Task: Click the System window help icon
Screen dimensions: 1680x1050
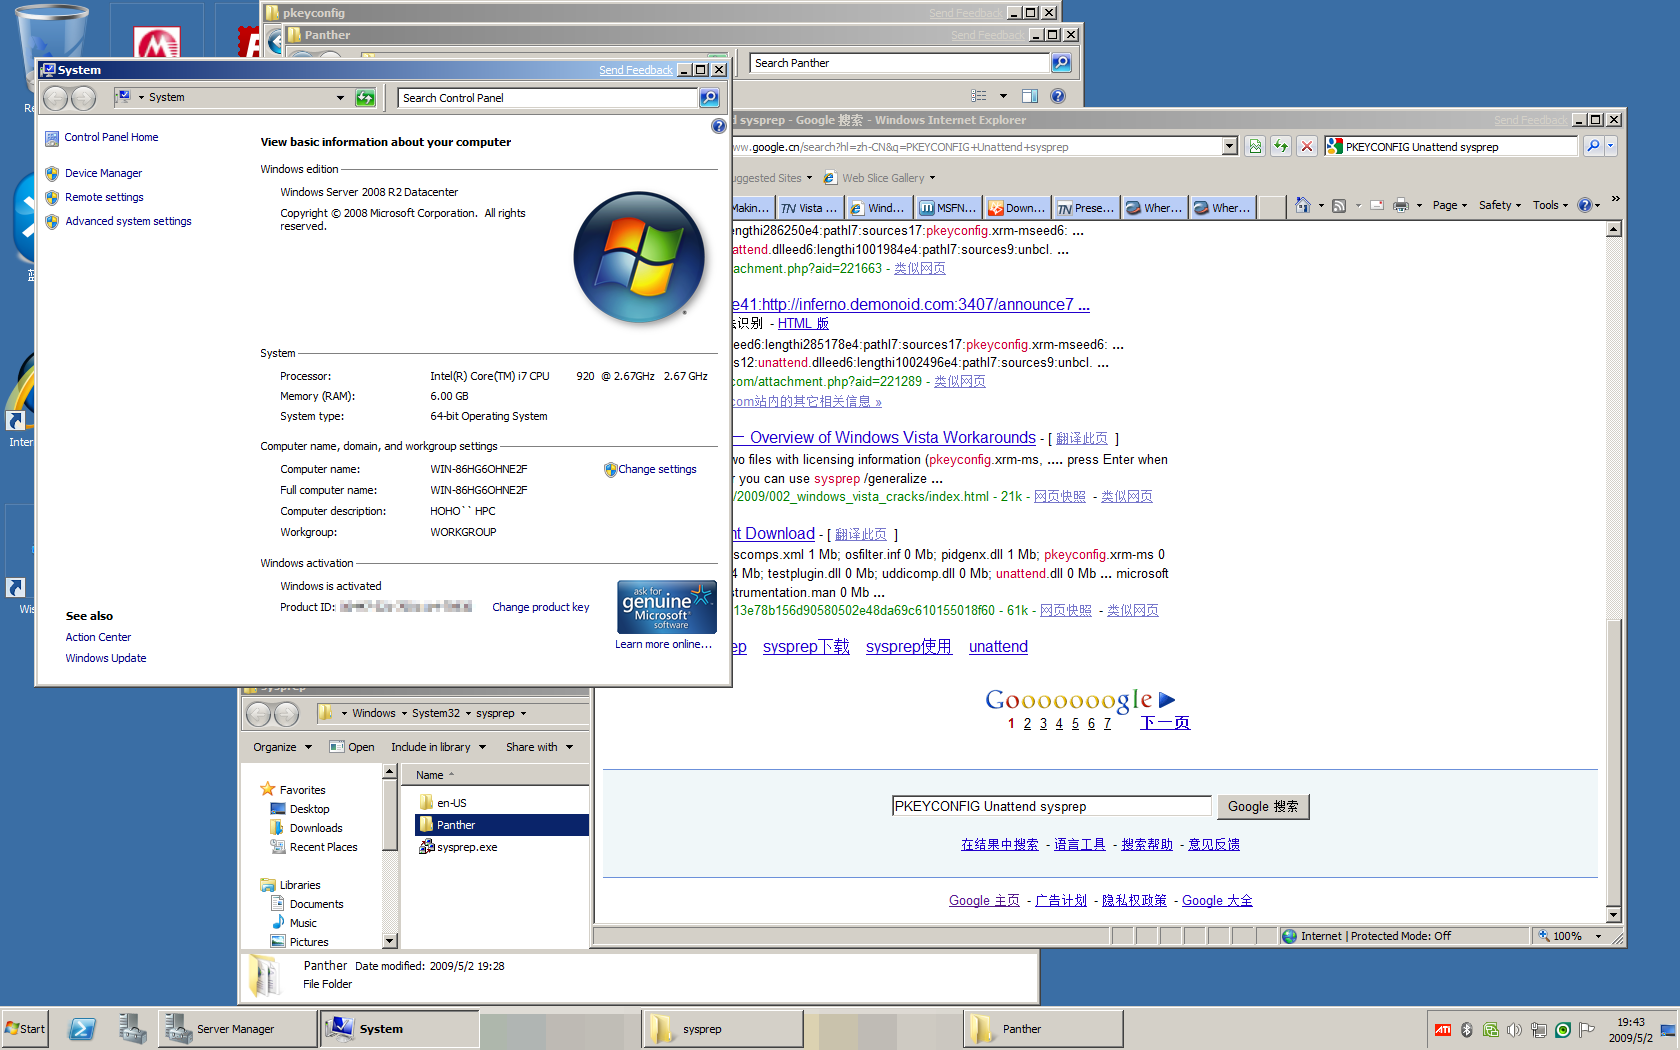Action: coord(718,126)
